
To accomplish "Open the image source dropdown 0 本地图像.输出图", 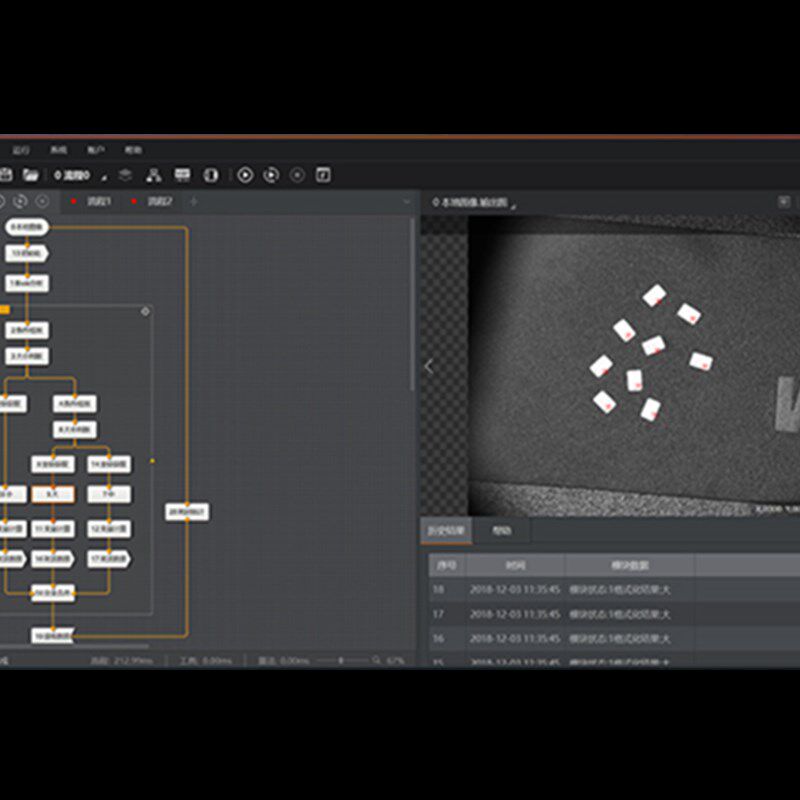I will [x=474, y=203].
